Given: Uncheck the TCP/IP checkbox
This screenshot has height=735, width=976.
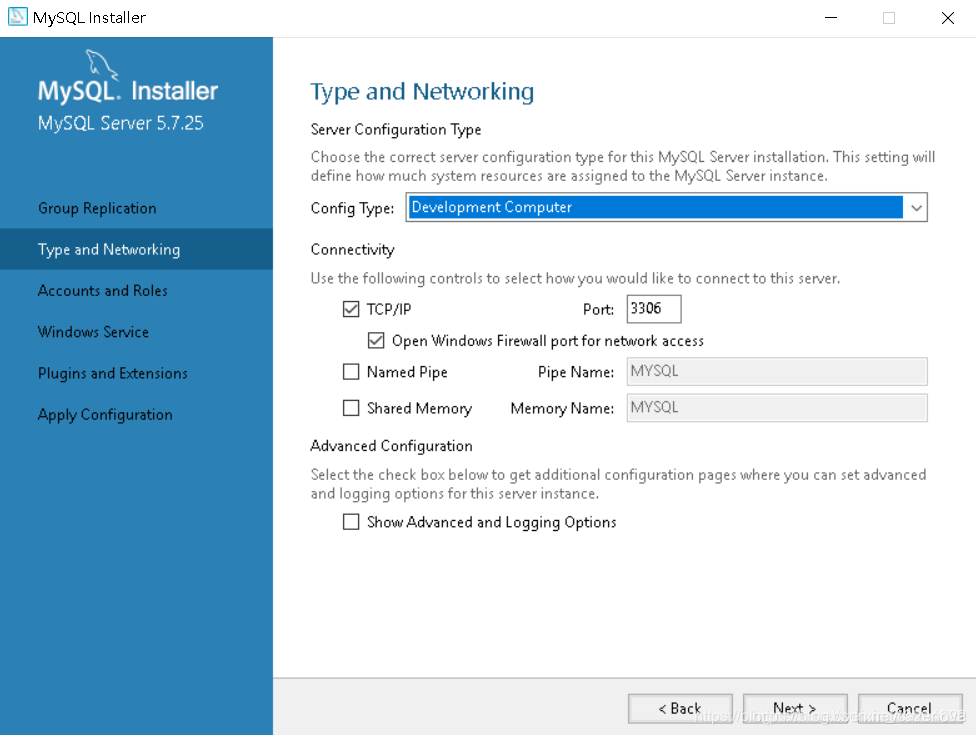Looking at the screenshot, I should click(x=351, y=309).
